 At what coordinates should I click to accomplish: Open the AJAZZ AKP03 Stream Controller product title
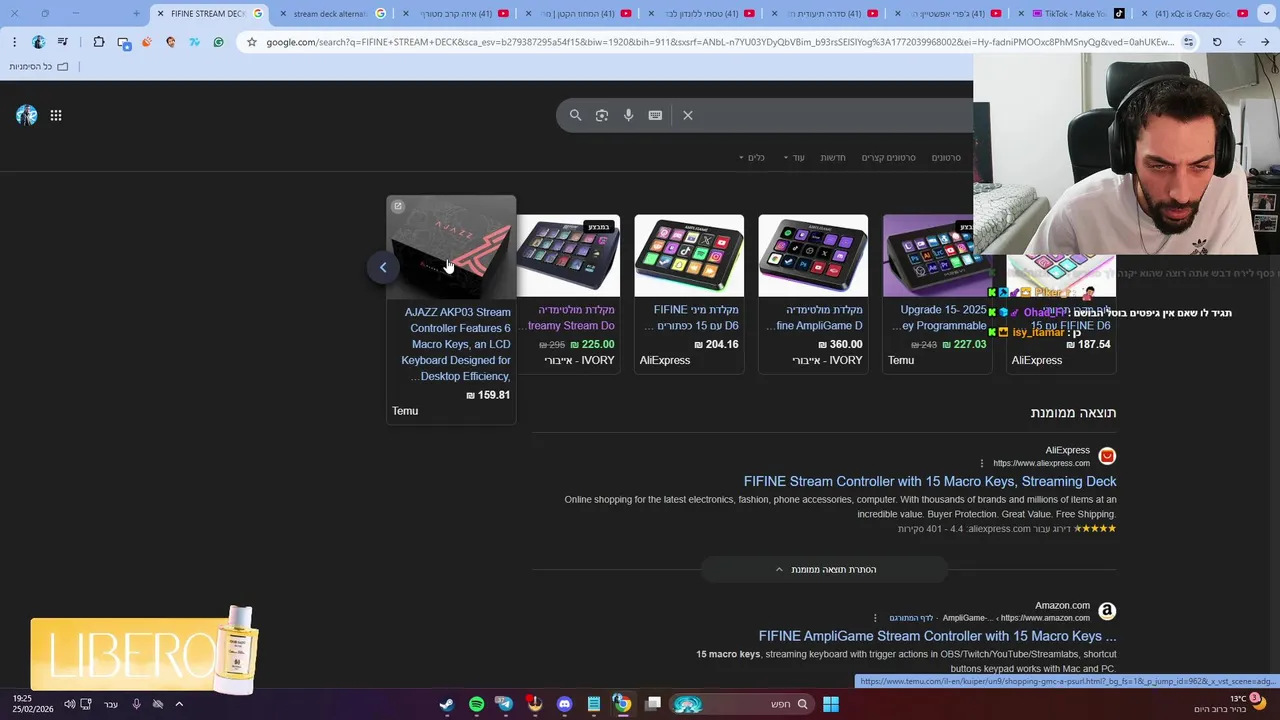click(x=456, y=344)
